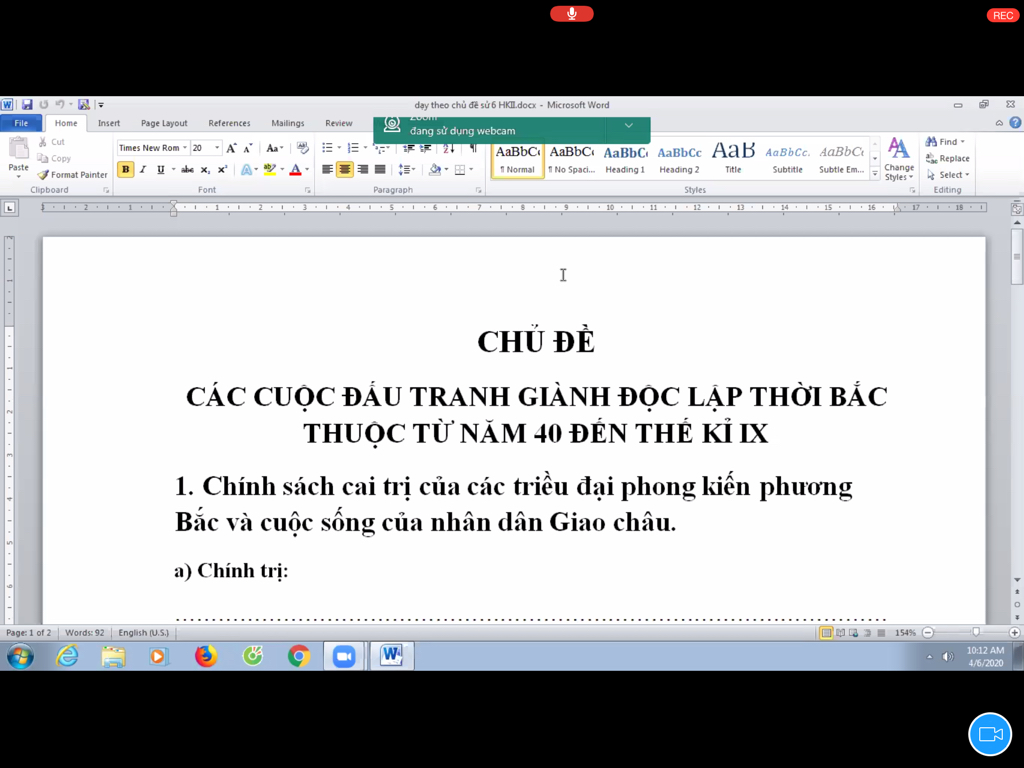Switch to the Mailings tab
The height and width of the screenshot is (768, 1024).
tap(288, 123)
